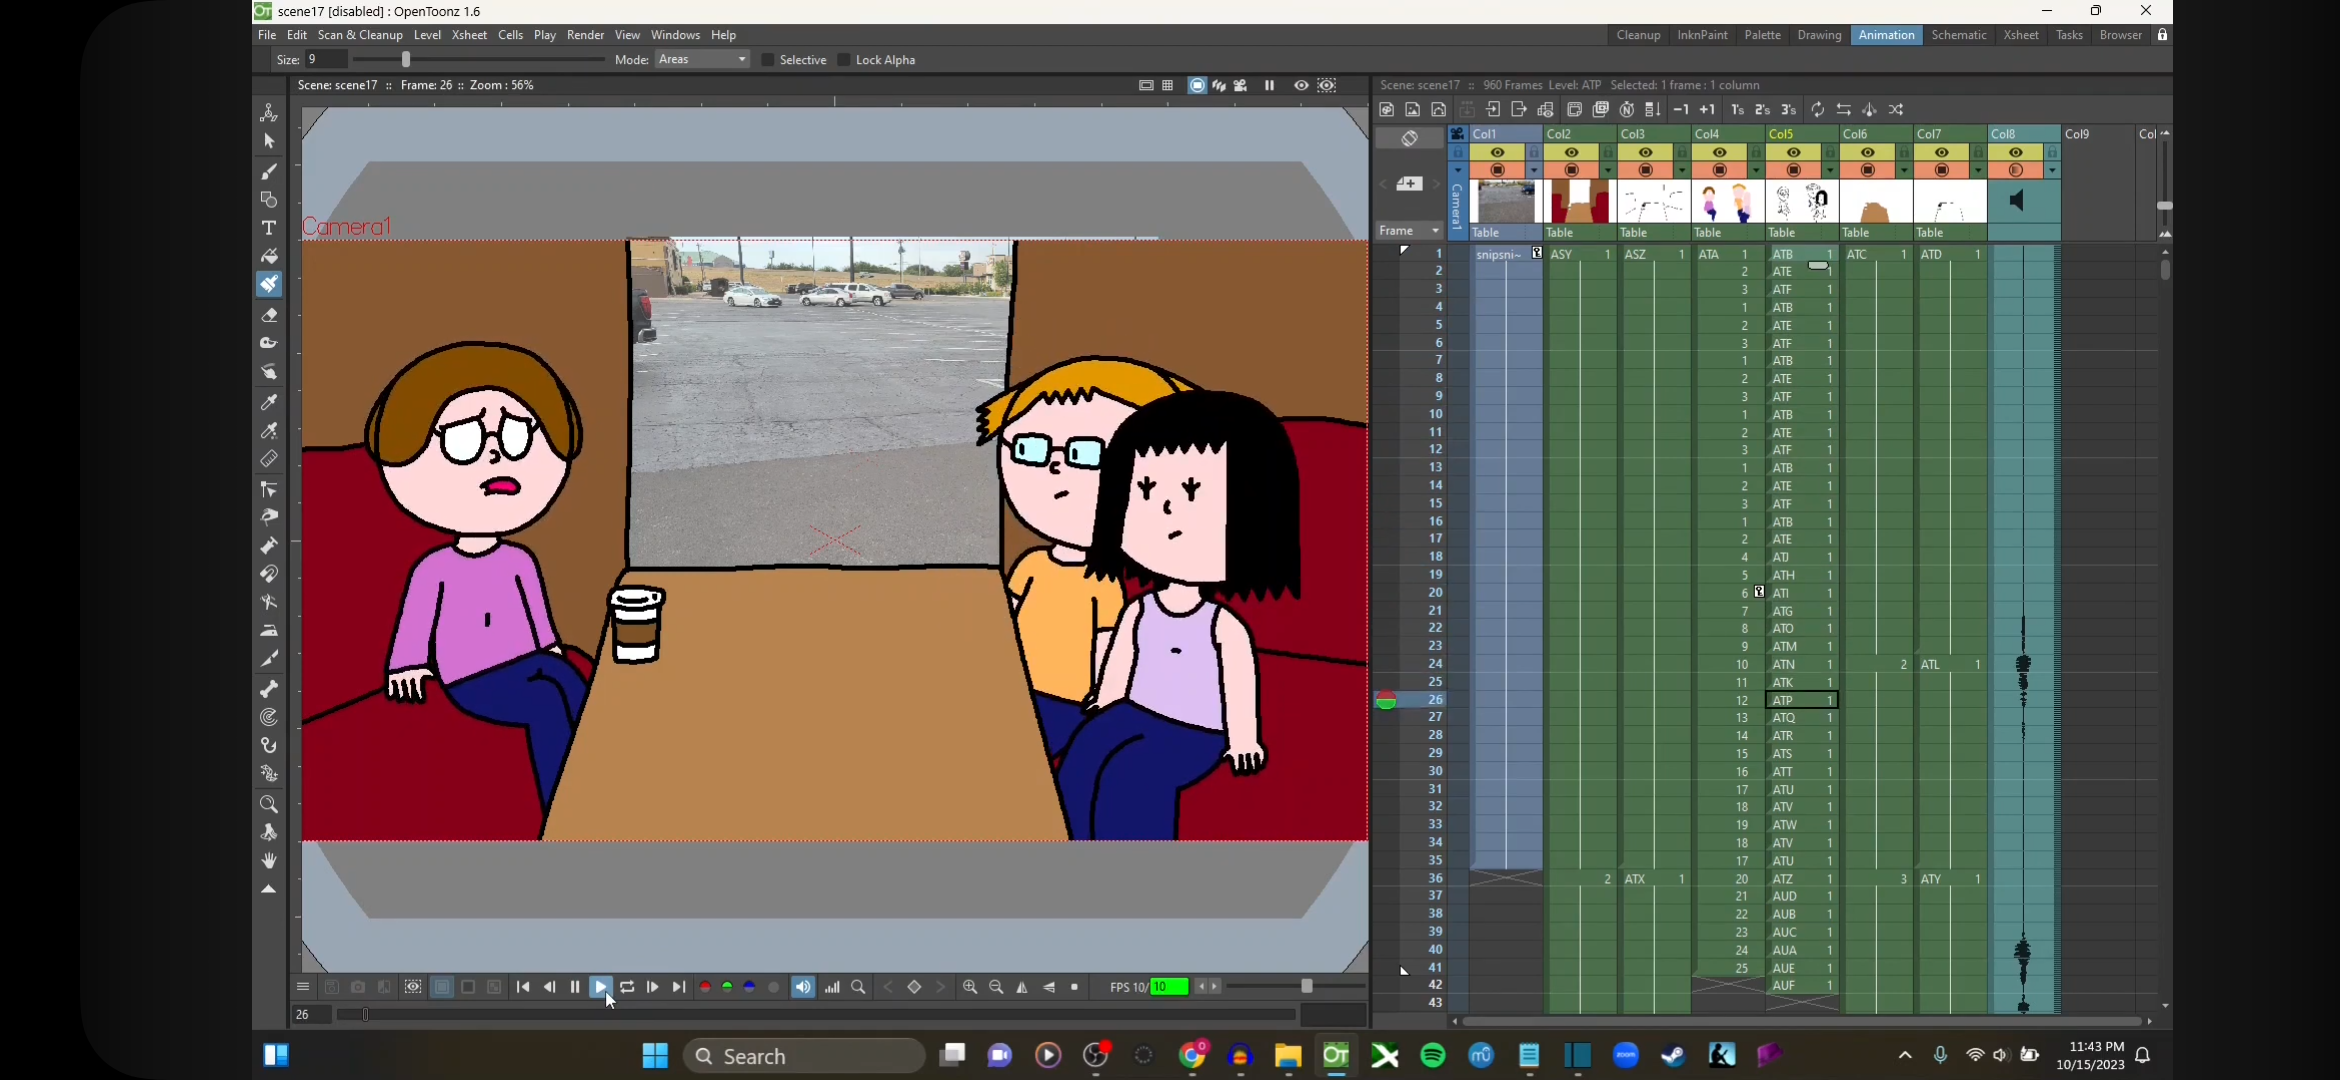Open the Frame dropdown in xsheet header
The width and height of the screenshot is (2340, 1080).
[x=1409, y=231]
